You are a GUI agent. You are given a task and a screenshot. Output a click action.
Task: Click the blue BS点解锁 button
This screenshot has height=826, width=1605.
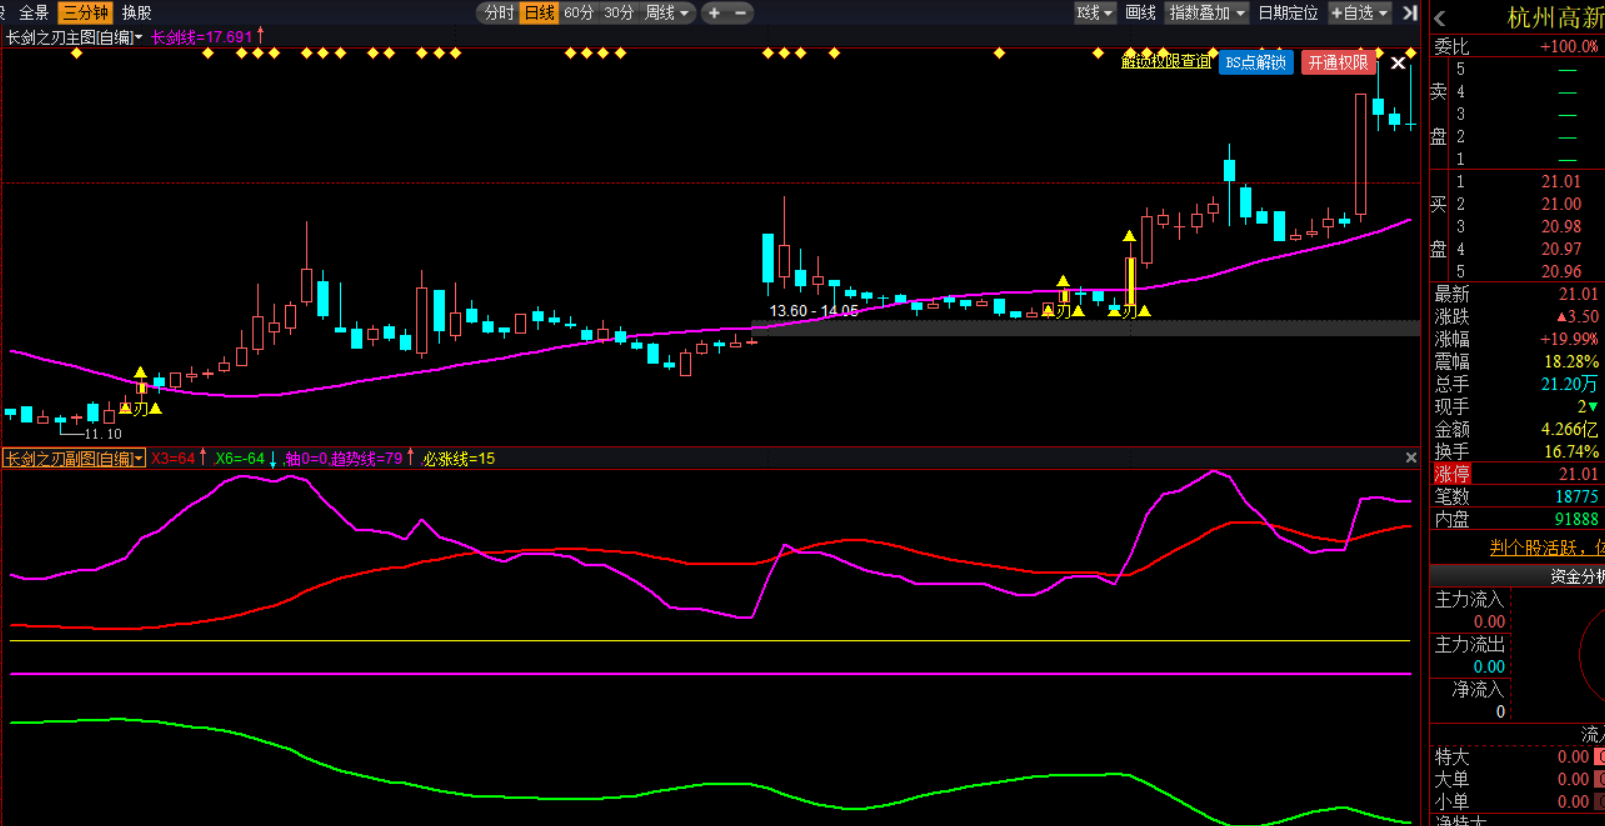tap(1255, 63)
